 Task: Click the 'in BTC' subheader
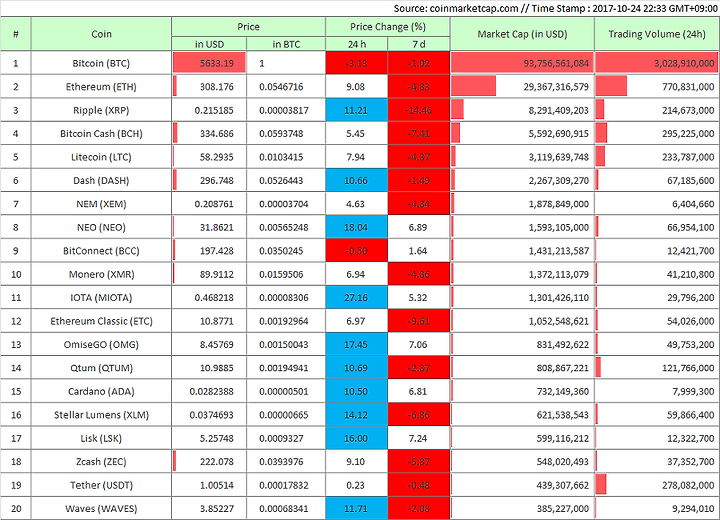pyautogui.click(x=286, y=44)
